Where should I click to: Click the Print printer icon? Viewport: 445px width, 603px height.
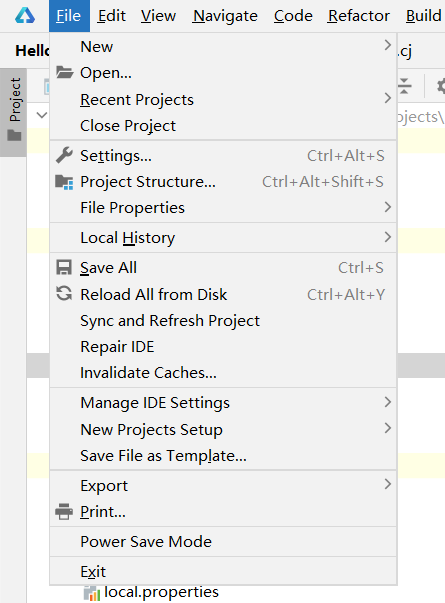pyautogui.click(x=64, y=512)
